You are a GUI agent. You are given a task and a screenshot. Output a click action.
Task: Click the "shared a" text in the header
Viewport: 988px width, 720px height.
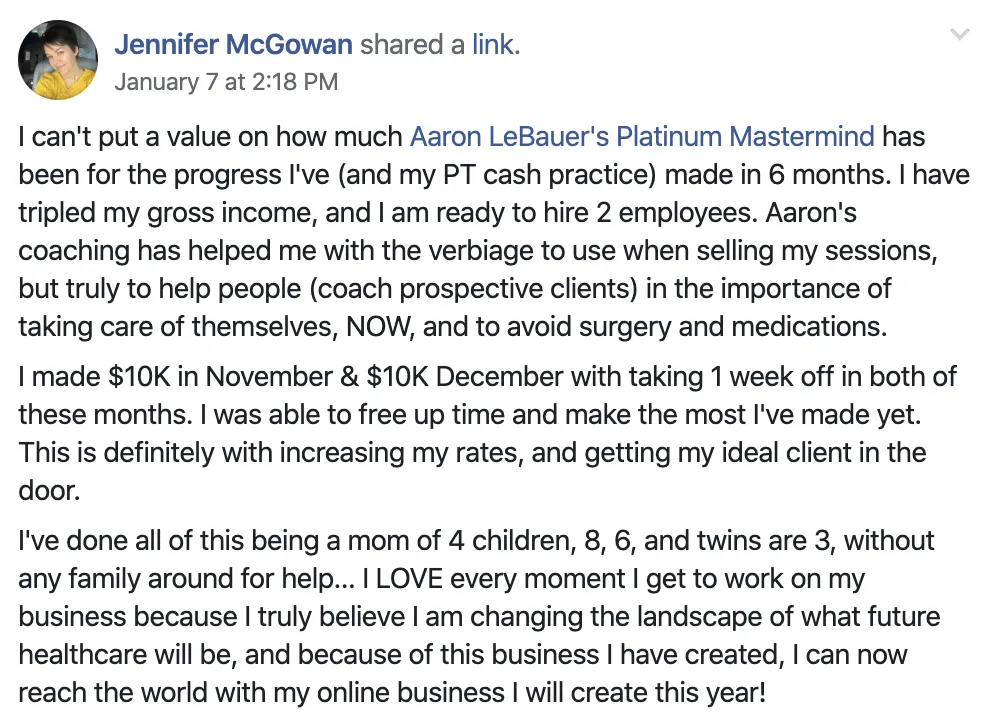[412, 45]
